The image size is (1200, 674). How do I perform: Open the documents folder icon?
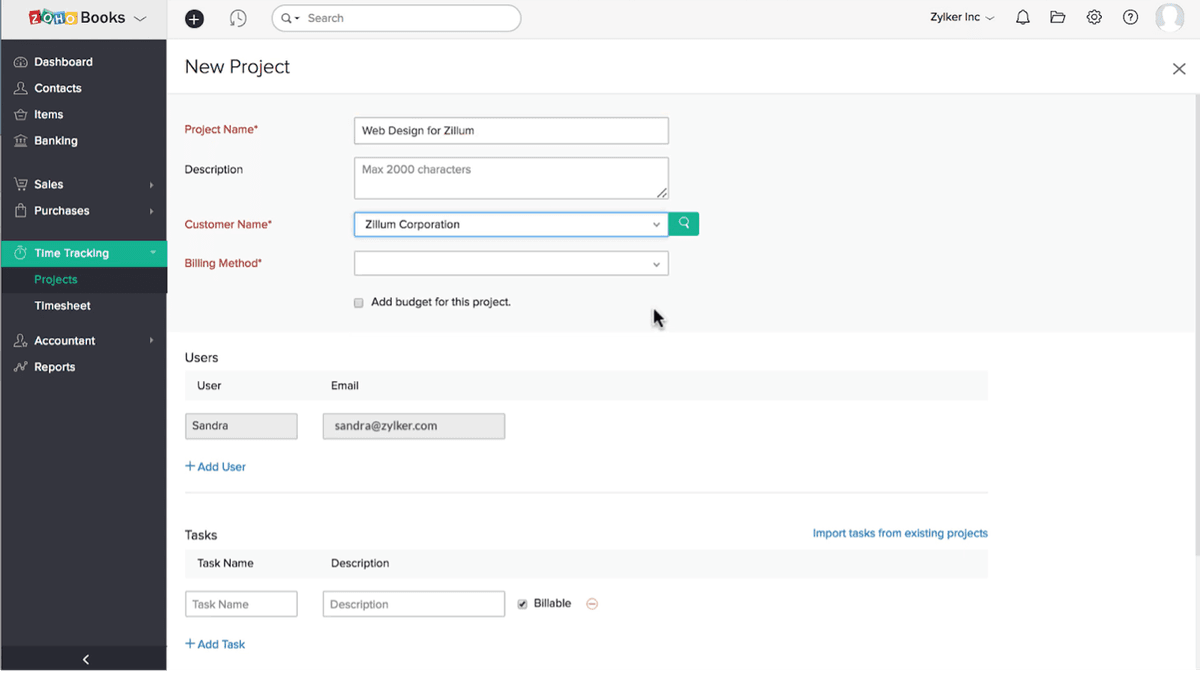click(x=1057, y=18)
